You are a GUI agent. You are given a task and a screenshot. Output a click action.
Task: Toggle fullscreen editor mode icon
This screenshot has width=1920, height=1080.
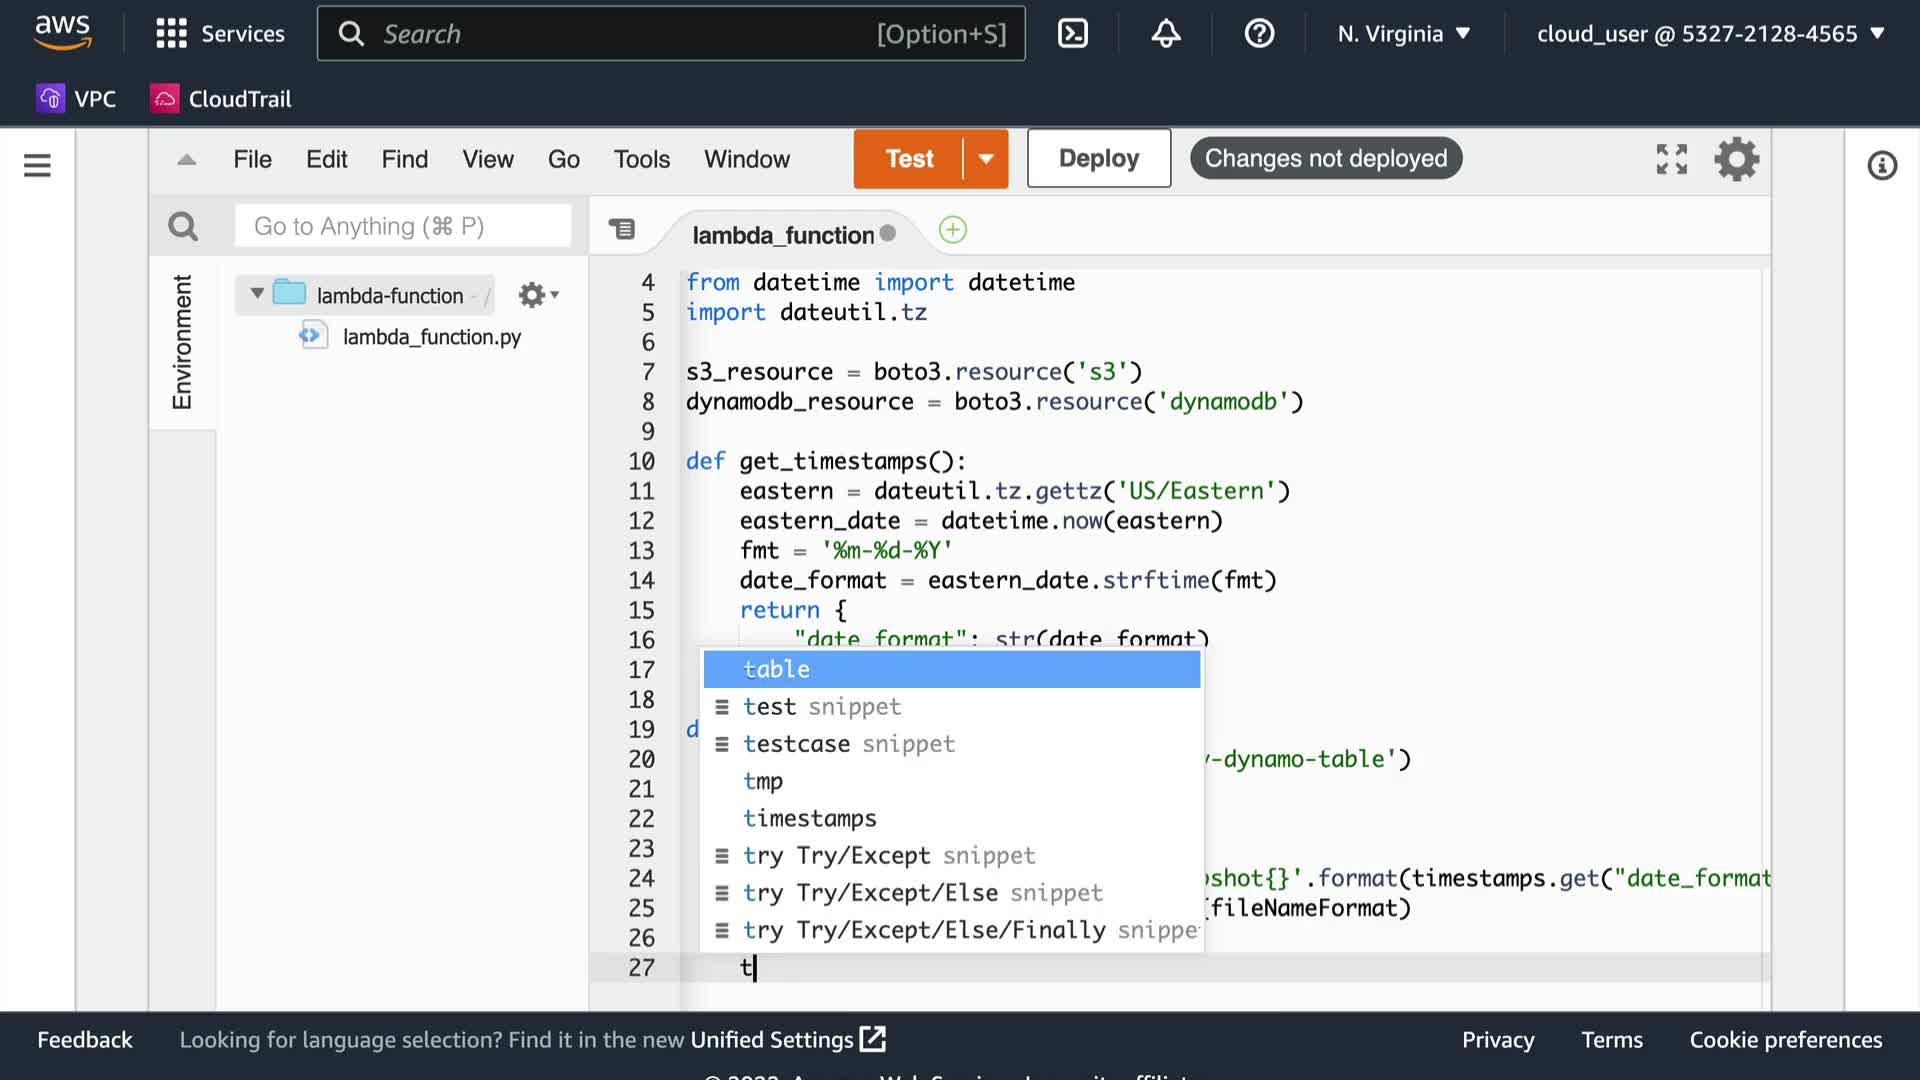(x=1671, y=159)
